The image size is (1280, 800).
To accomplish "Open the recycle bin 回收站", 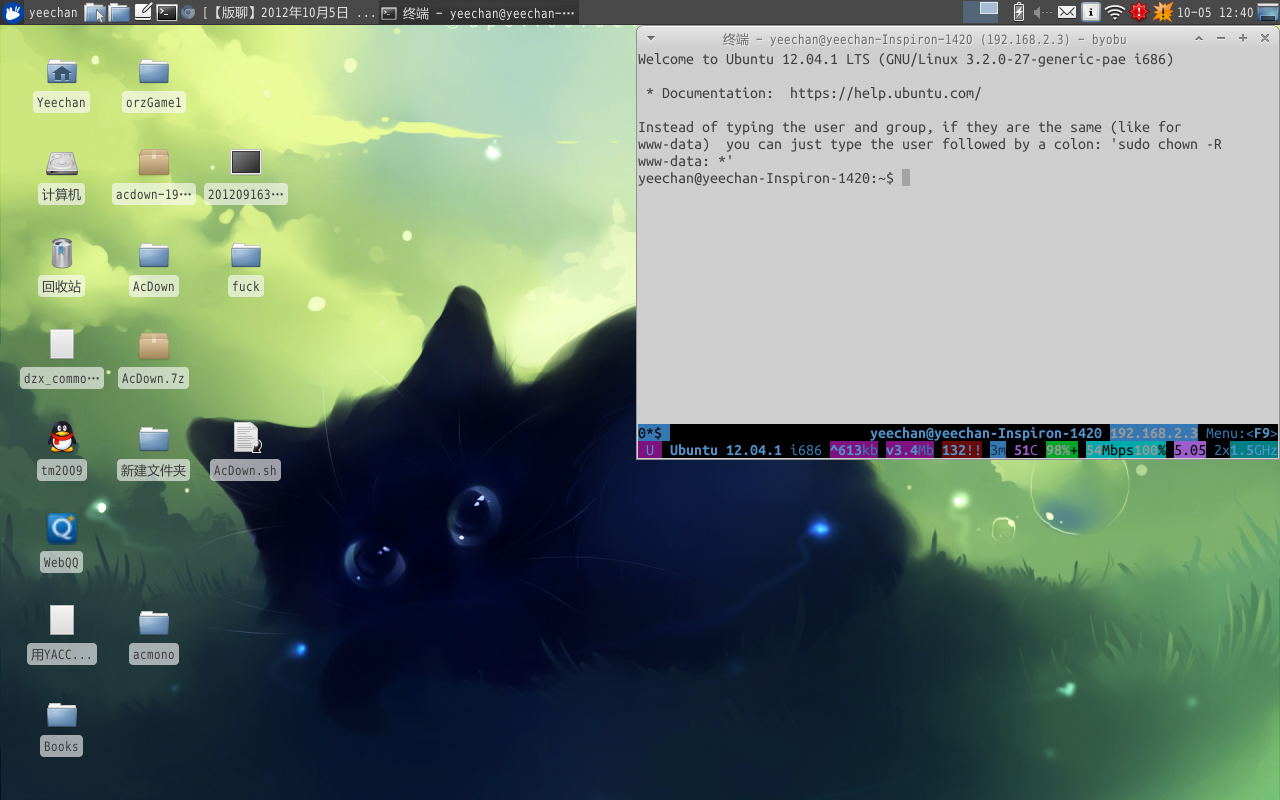I will click(x=62, y=254).
